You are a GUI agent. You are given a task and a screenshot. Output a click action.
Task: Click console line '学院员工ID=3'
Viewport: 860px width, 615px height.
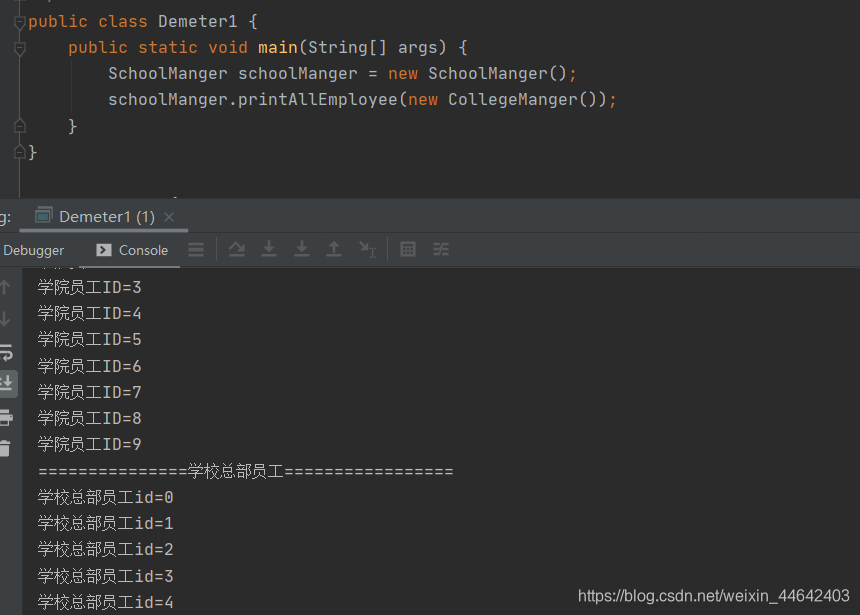pos(89,287)
